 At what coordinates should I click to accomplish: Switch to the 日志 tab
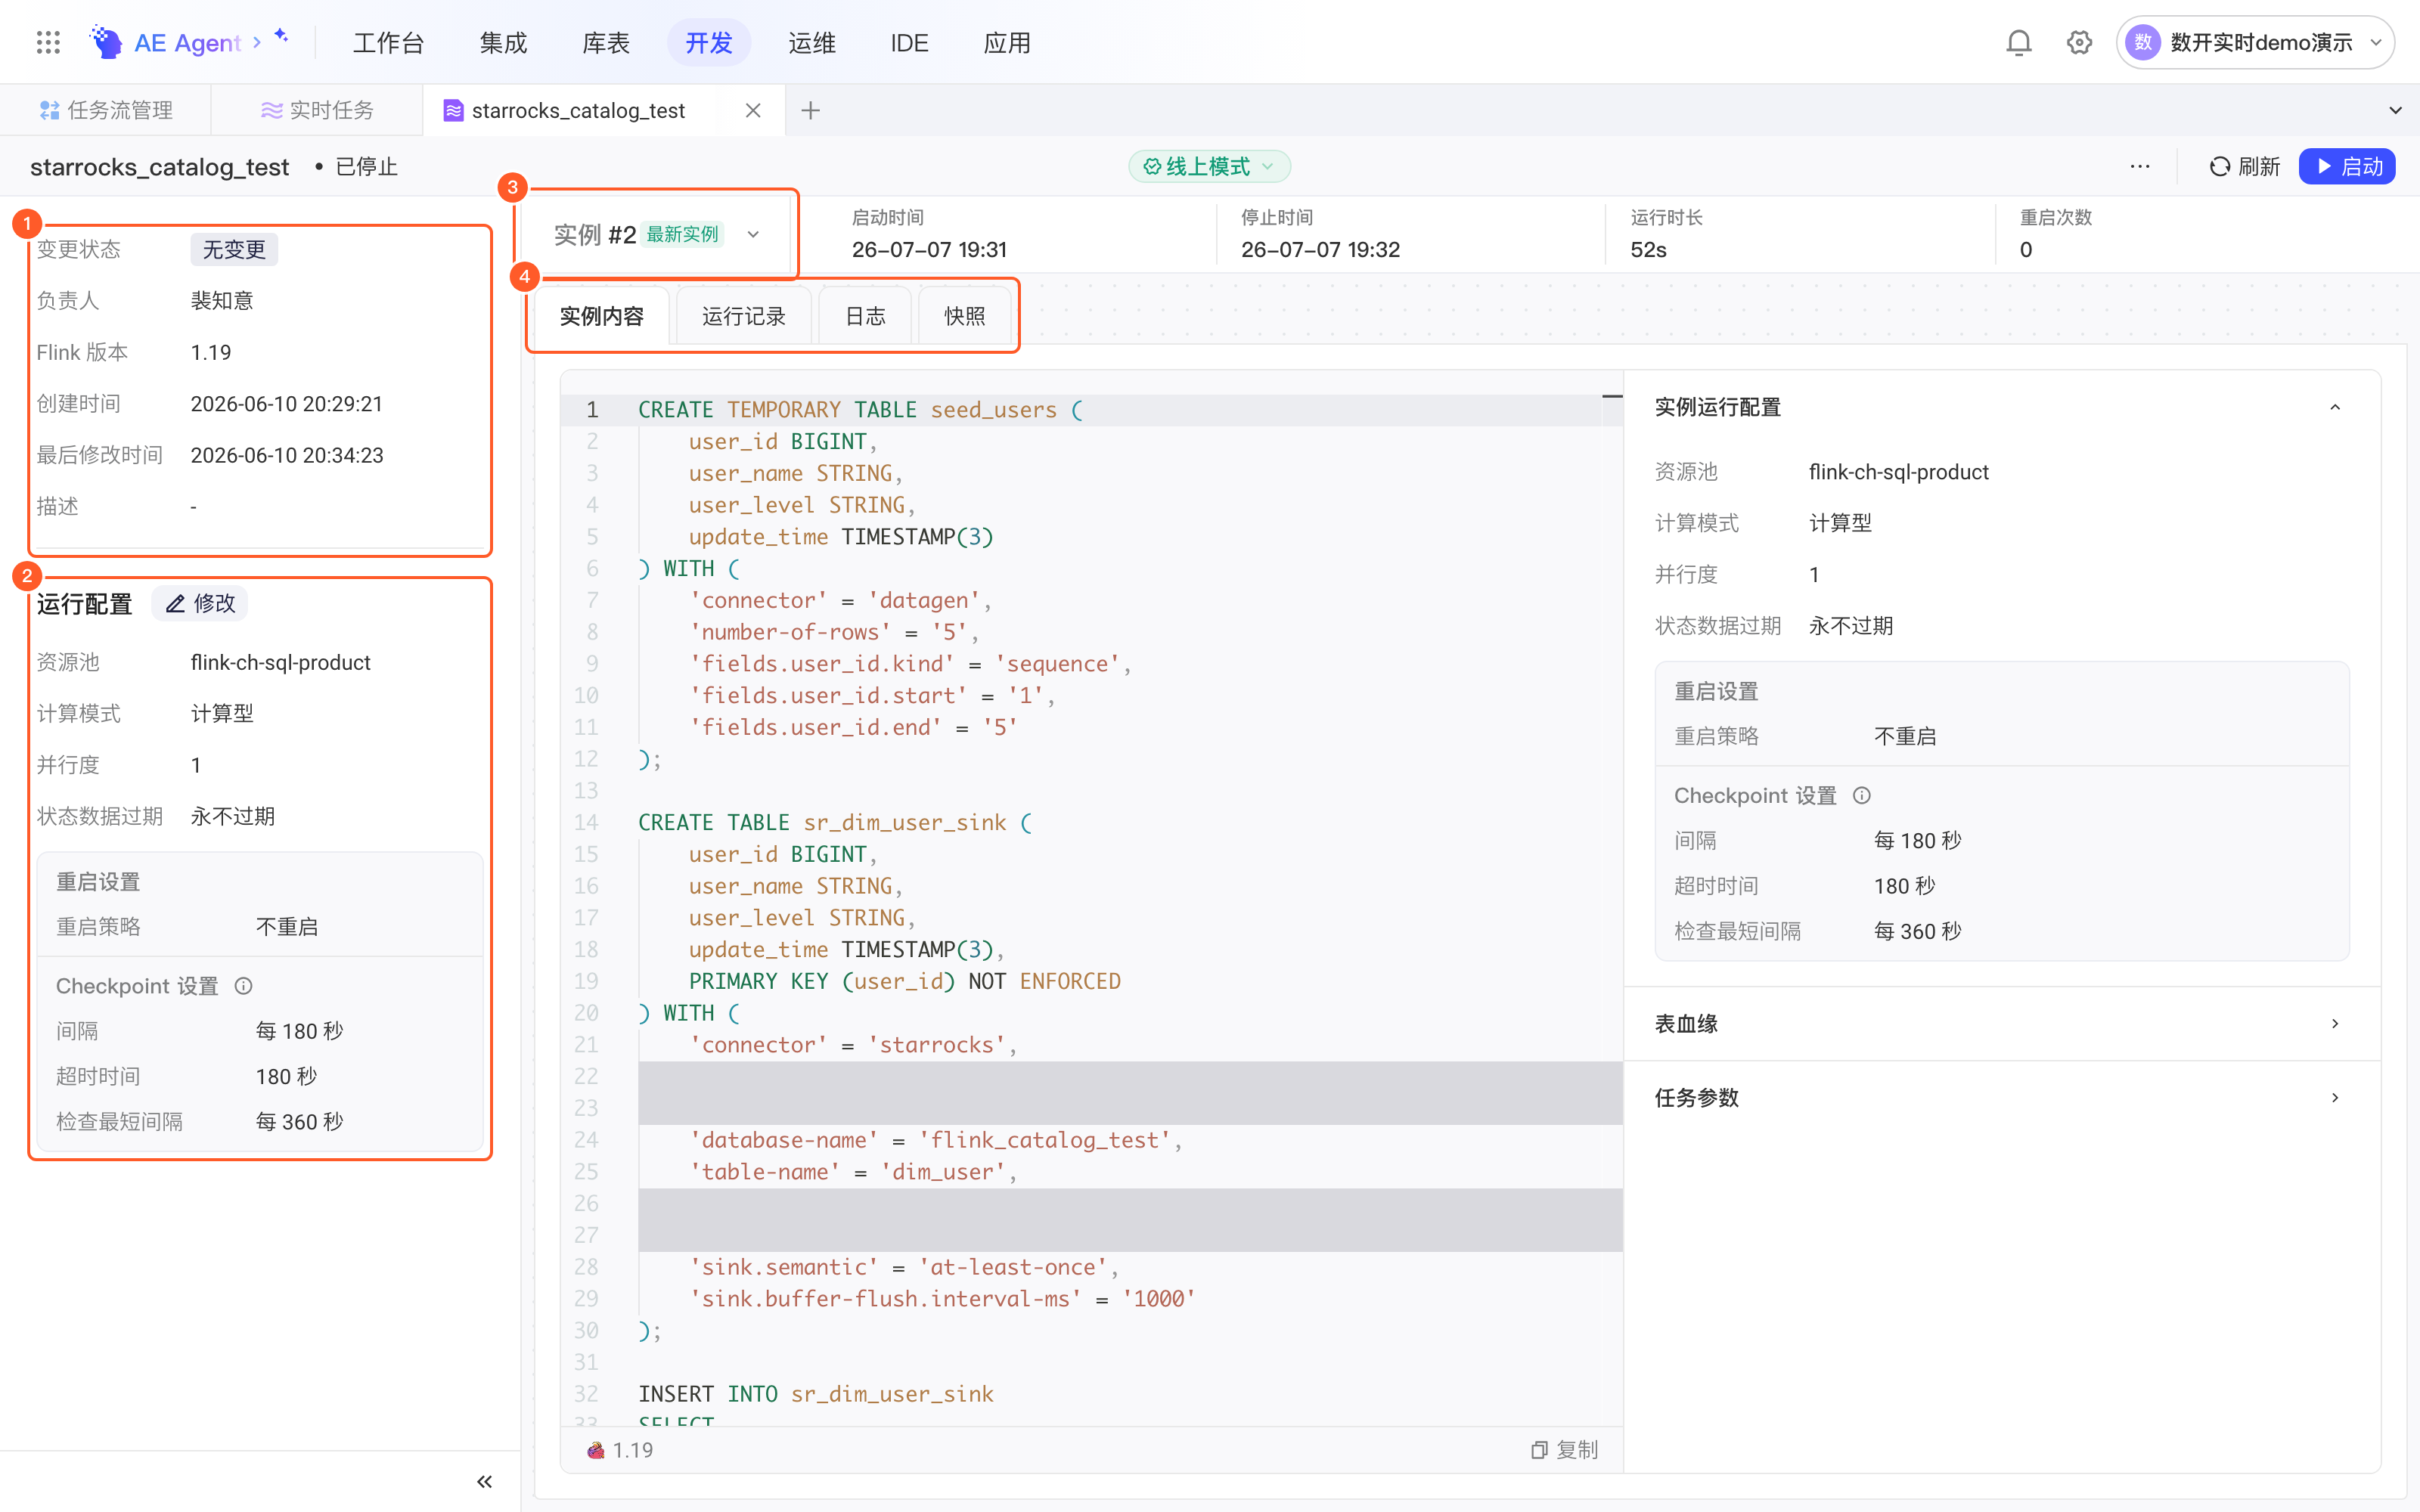(x=865, y=316)
